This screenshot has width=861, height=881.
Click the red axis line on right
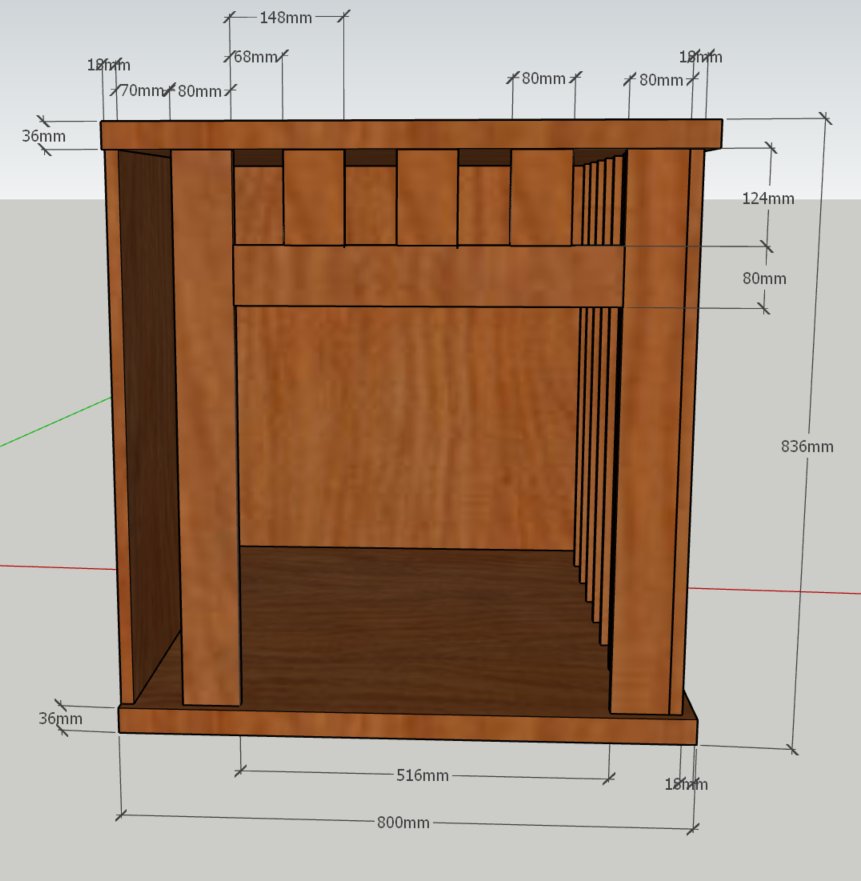pyautogui.click(x=780, y=590)
